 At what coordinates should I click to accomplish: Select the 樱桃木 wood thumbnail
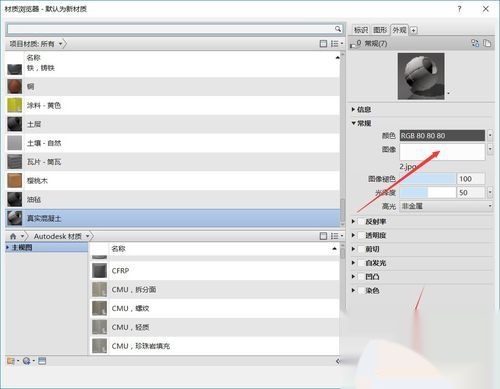pos(15,181)
